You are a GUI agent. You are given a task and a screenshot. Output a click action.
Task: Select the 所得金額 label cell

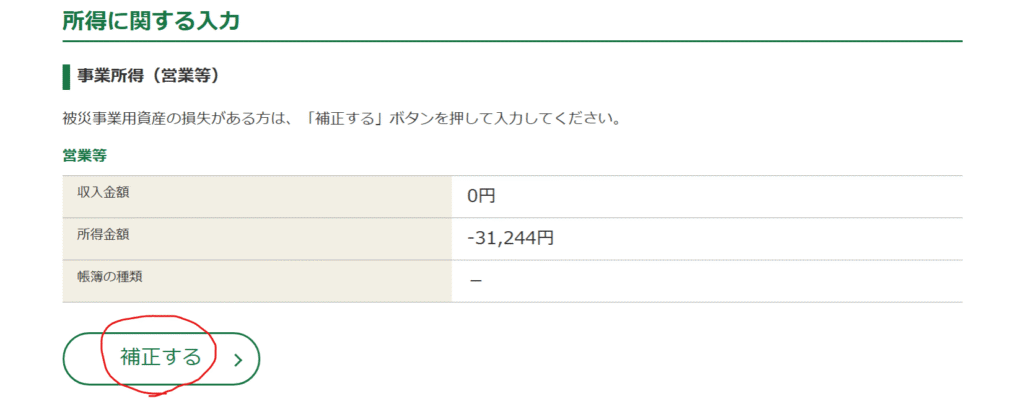103,235
